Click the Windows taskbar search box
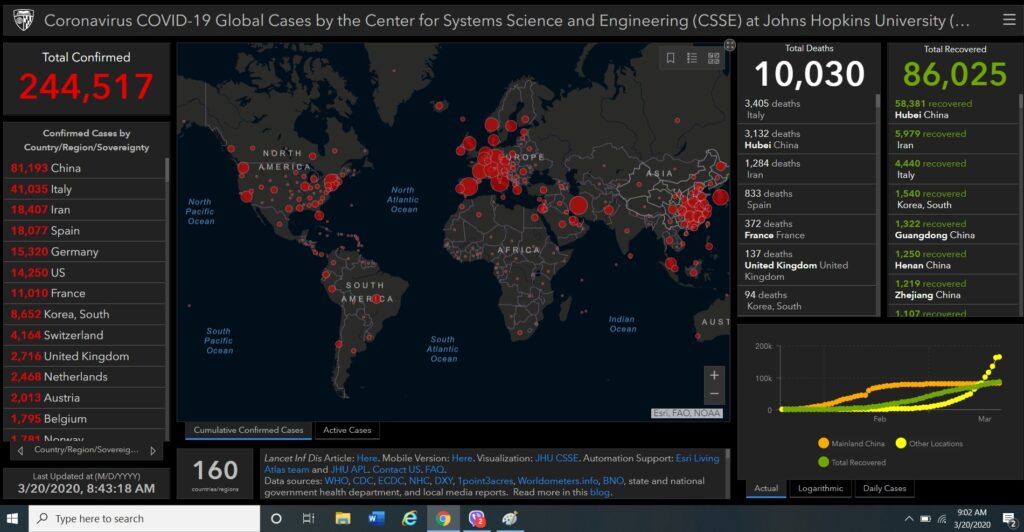The height and width of the screenshot is (532, 1024). click(x=145, y=518)
